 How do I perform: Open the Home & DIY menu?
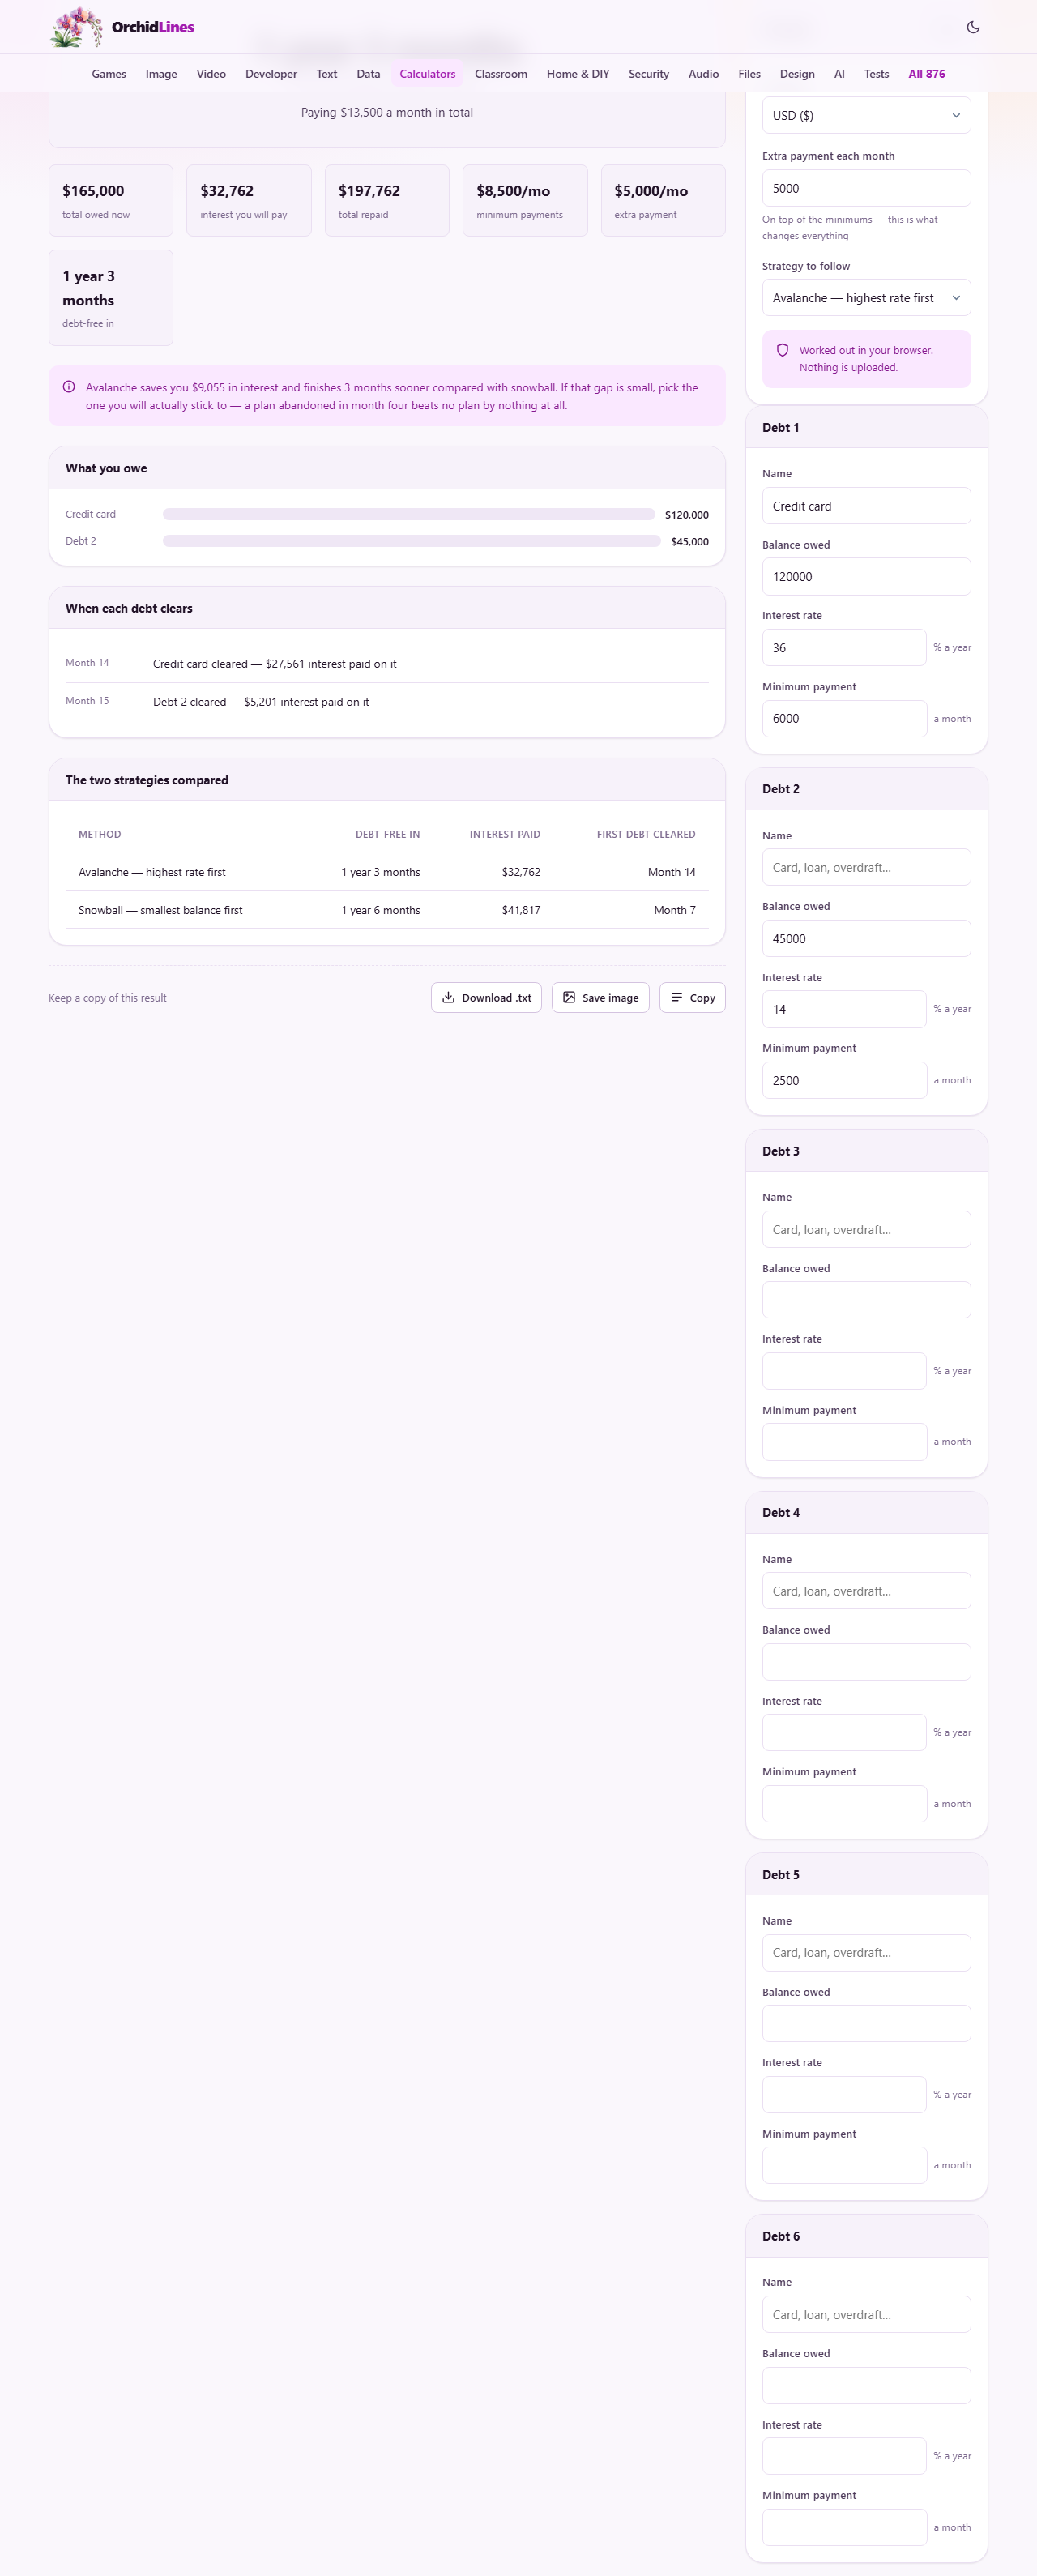point(578,74)
